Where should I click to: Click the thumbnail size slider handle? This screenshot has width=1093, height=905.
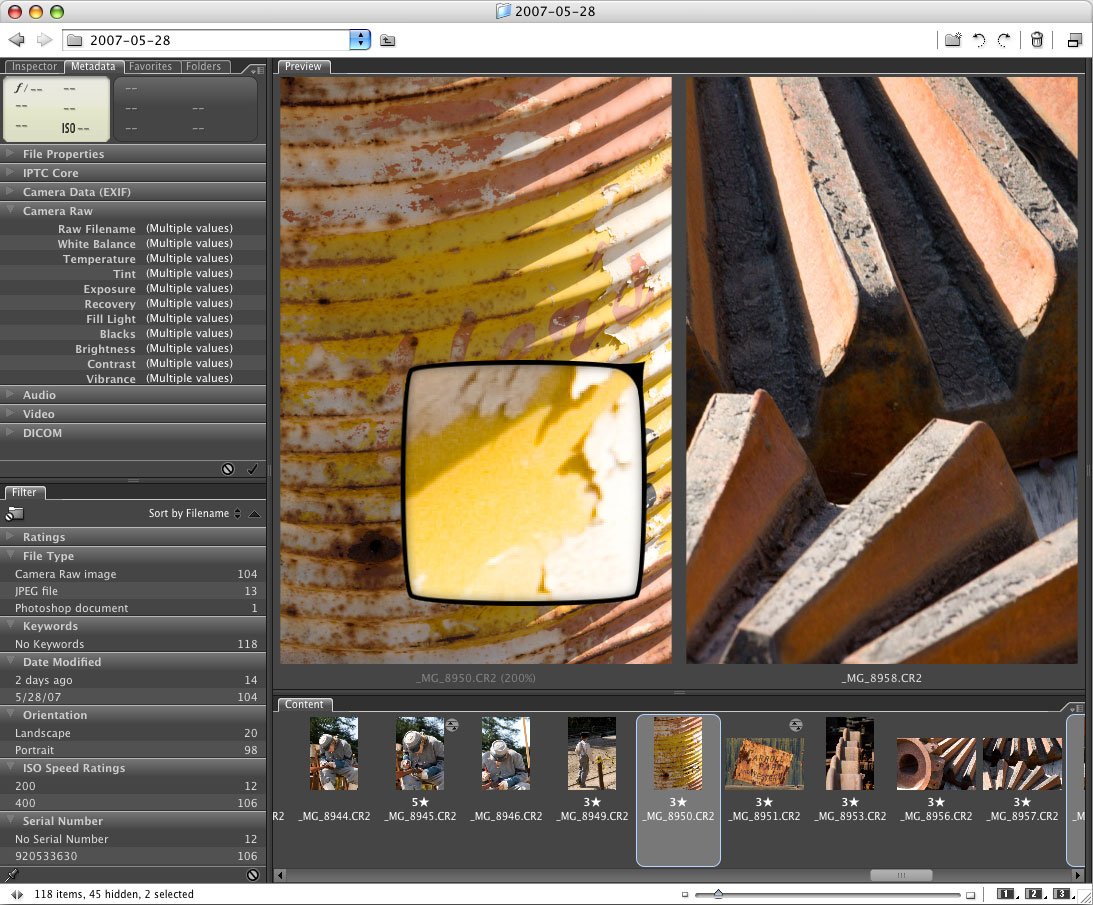[x=718, y=894]
